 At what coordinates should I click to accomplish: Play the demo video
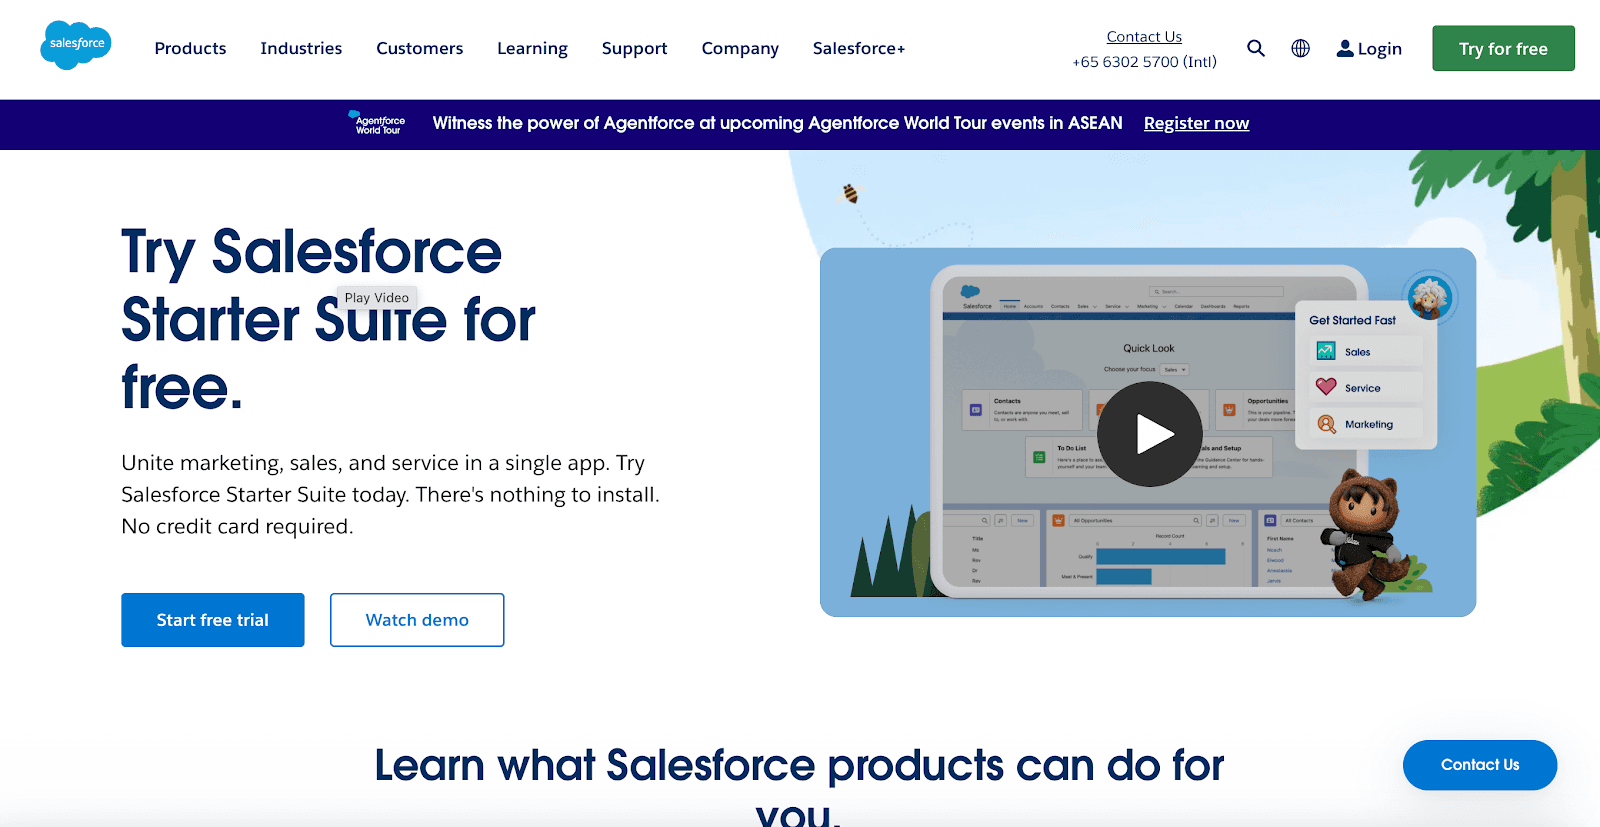(x=1149, y=434)
